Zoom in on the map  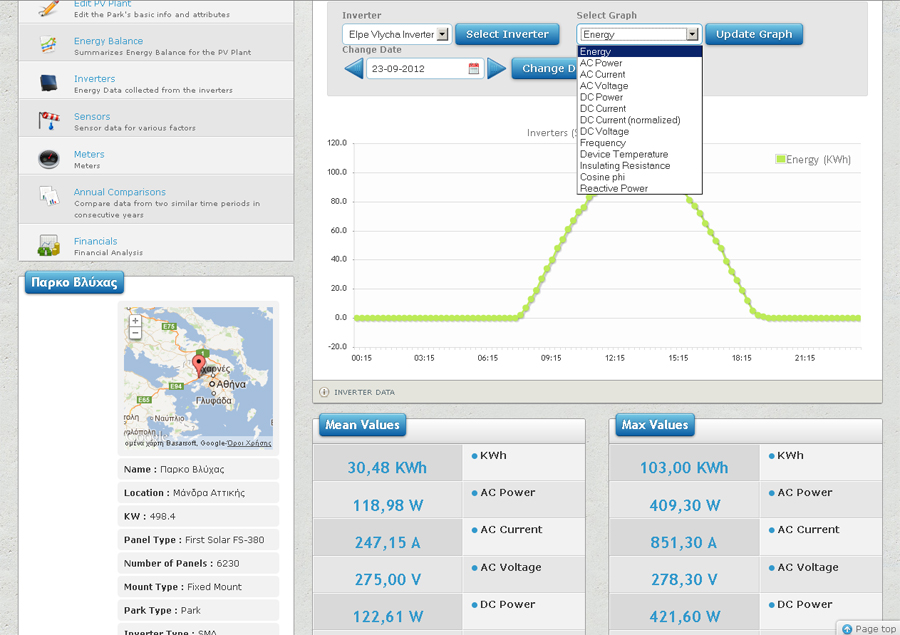(135, 321)
